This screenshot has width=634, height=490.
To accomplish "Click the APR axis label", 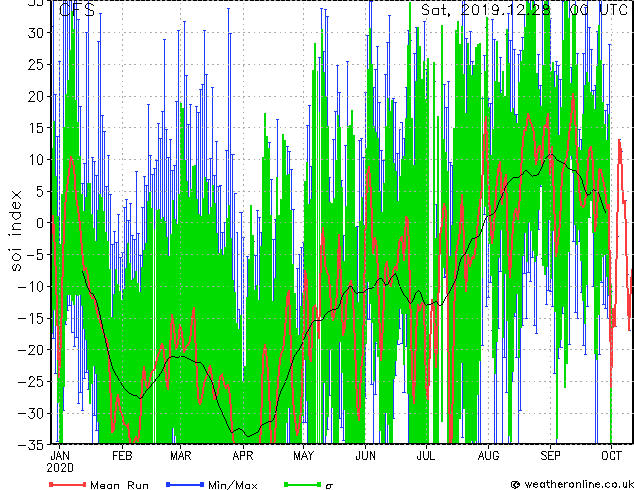I will 243,456.
